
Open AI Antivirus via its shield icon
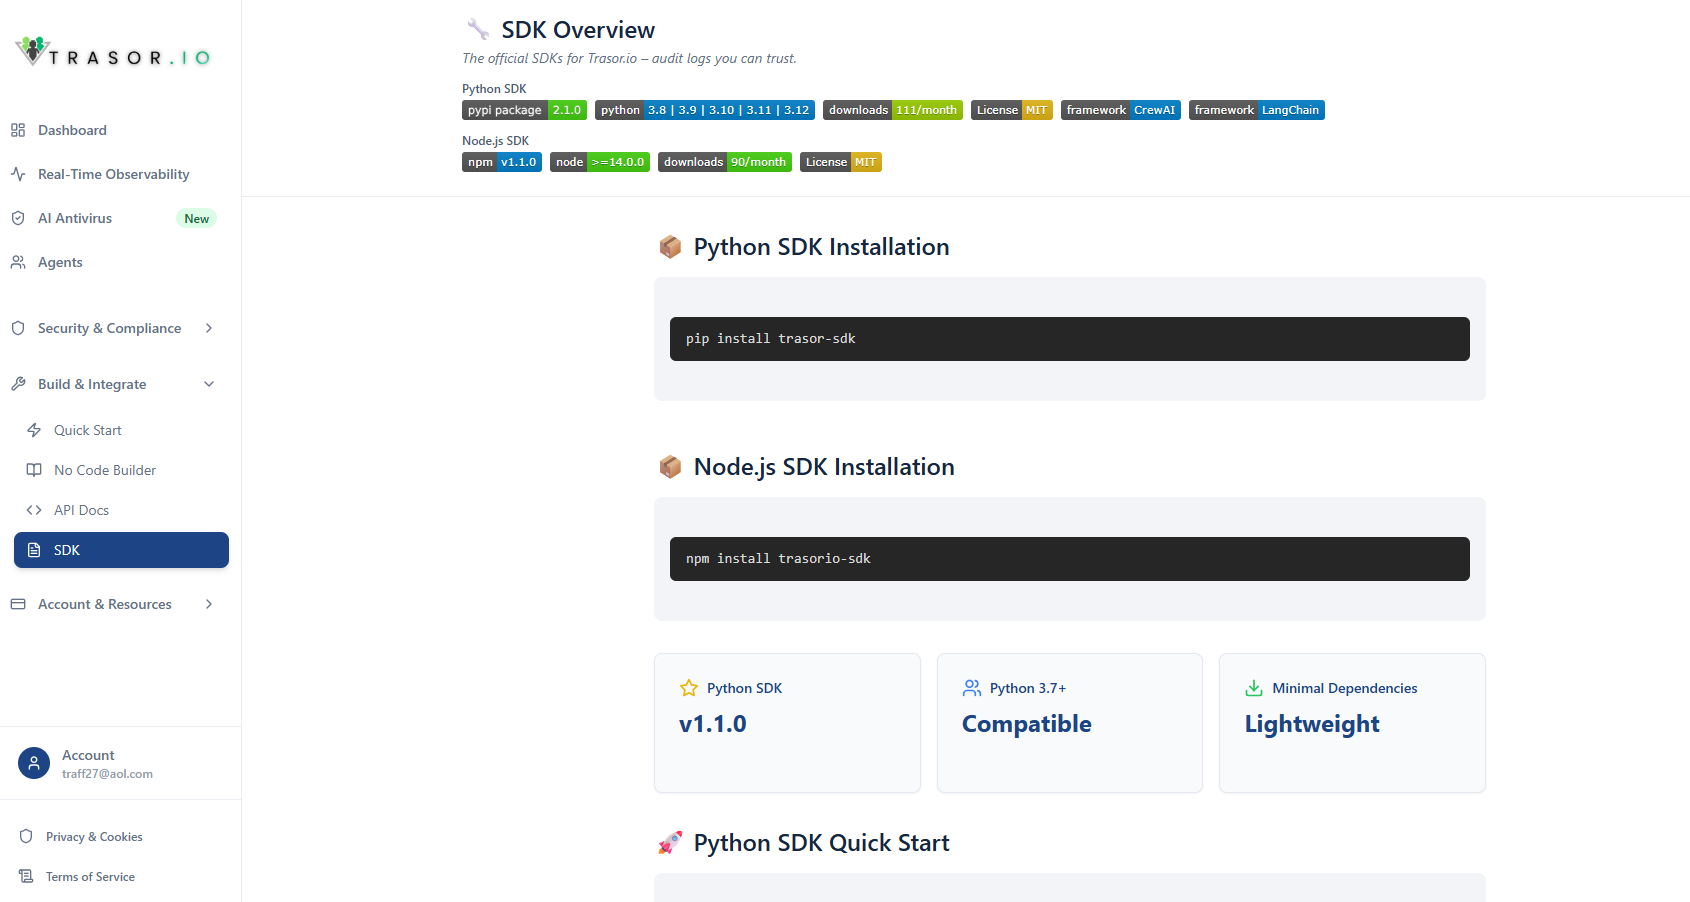[x=17, y=218]
